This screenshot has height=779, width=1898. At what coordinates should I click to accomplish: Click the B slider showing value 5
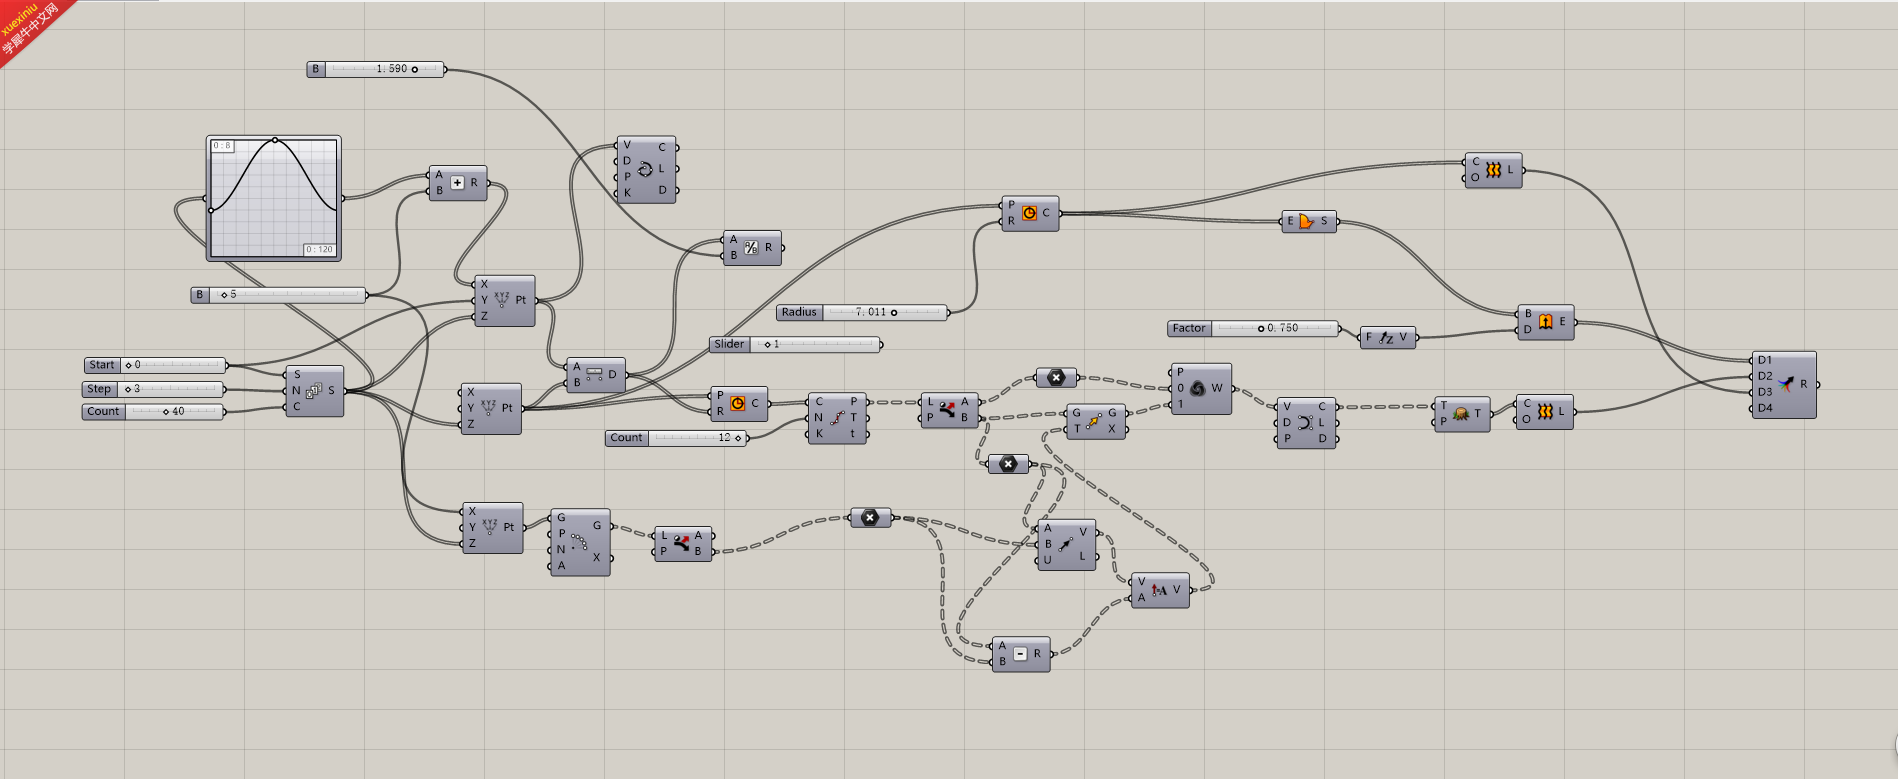pyautogui.click(x=279, y=295)
